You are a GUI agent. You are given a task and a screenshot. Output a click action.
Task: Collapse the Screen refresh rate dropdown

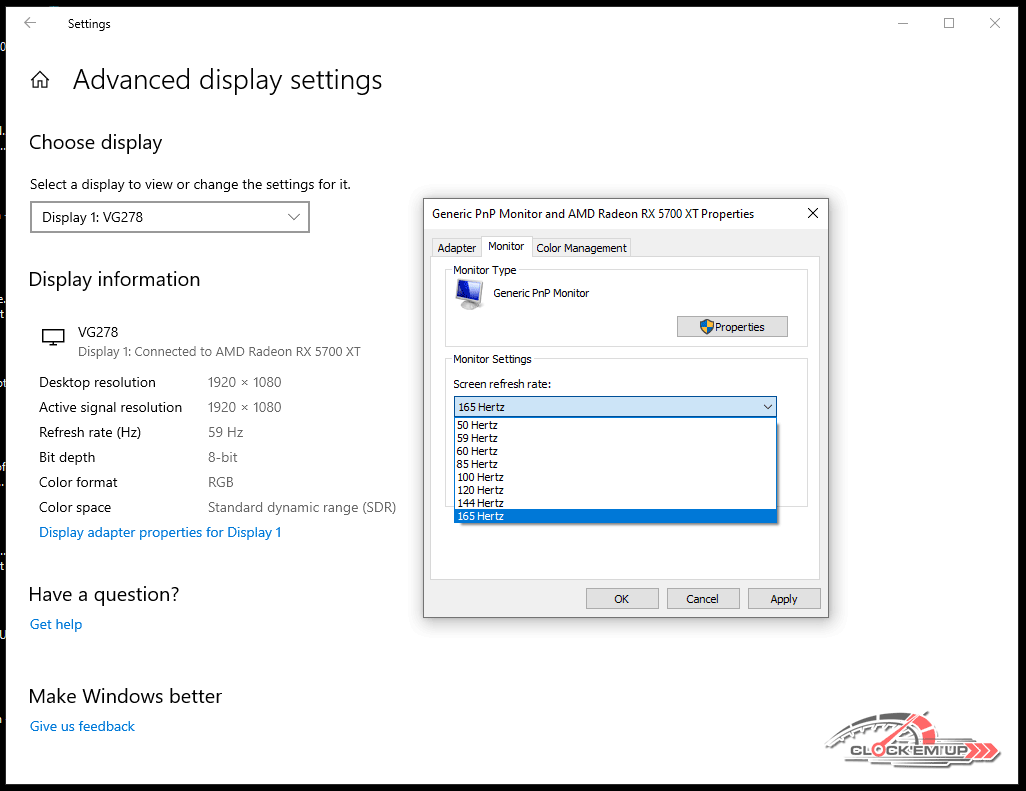pos(767,407)
